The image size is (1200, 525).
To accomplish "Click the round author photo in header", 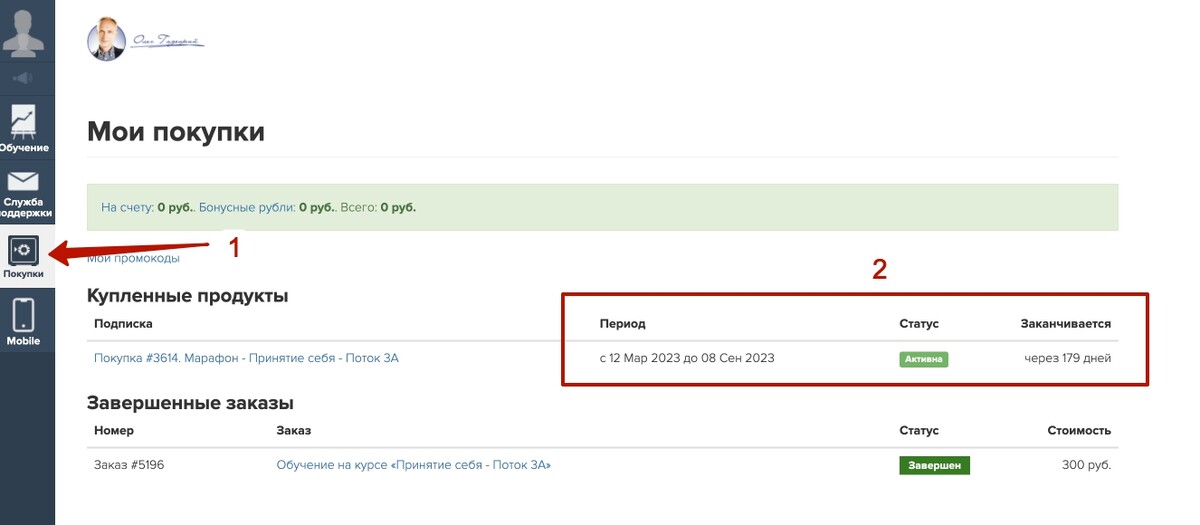I will point(106,40).
